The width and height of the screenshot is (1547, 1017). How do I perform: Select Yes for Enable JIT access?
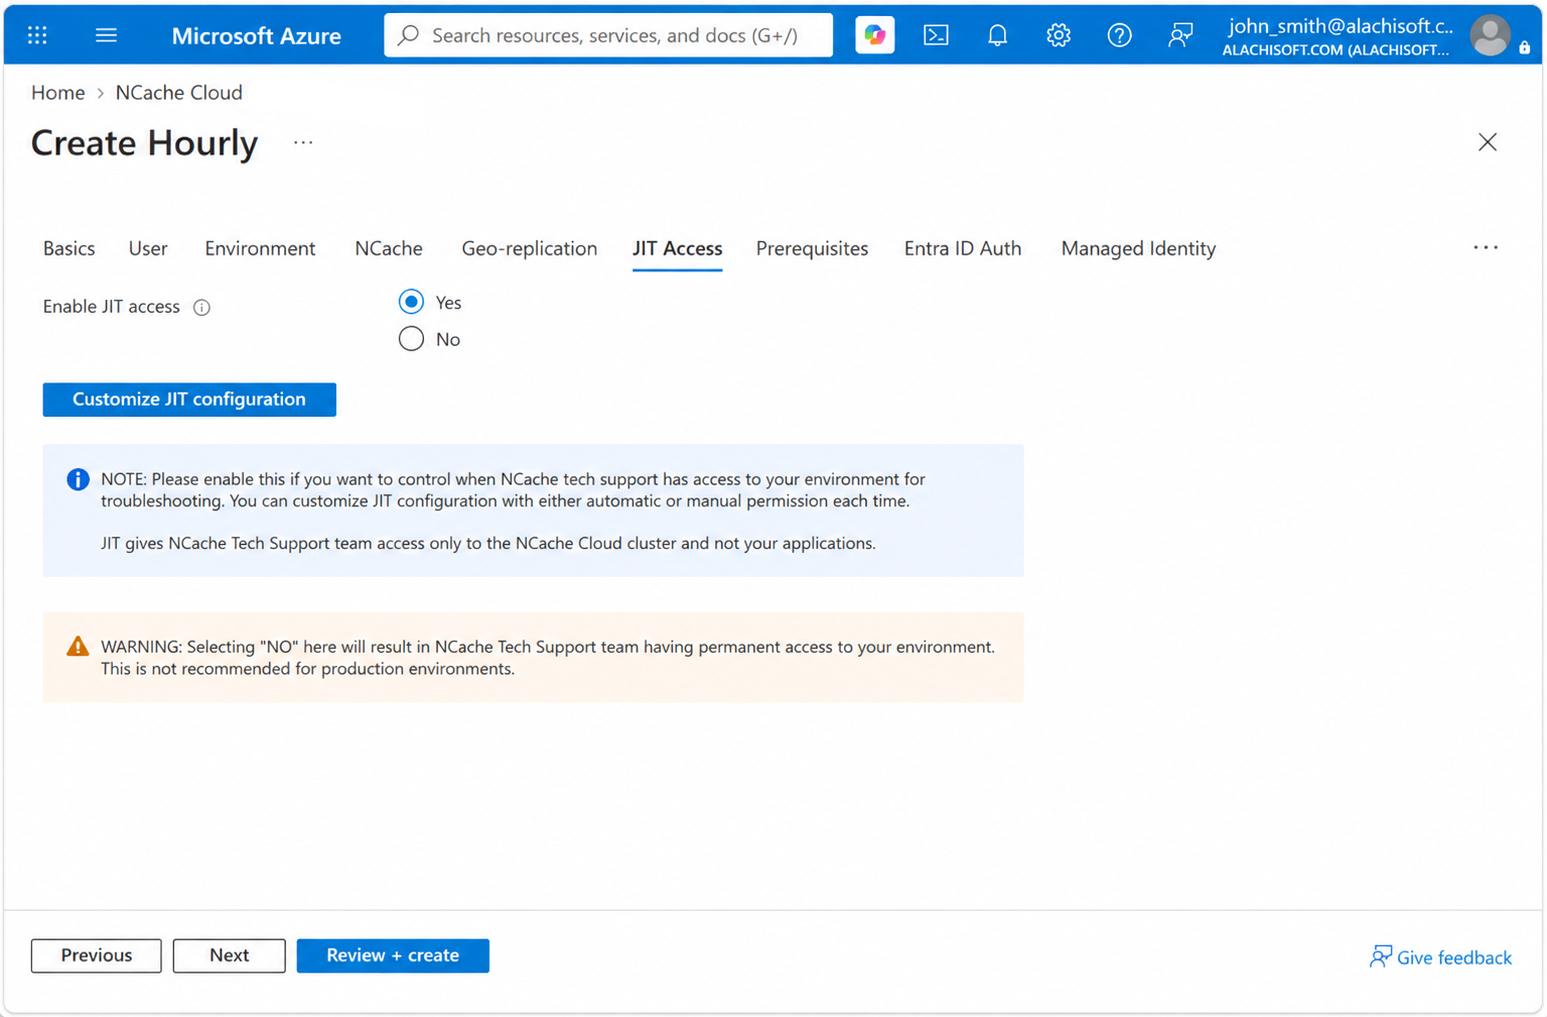point(411,302)
